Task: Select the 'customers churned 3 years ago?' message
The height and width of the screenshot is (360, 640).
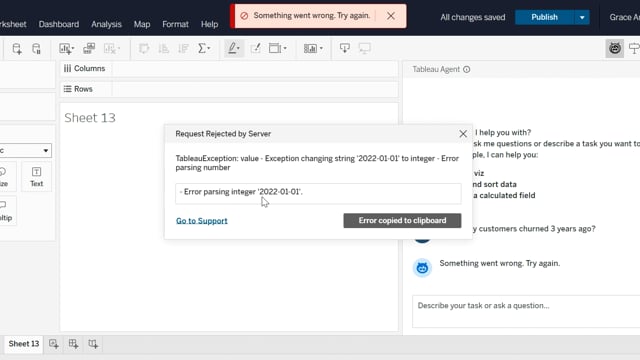Action: 534,229
